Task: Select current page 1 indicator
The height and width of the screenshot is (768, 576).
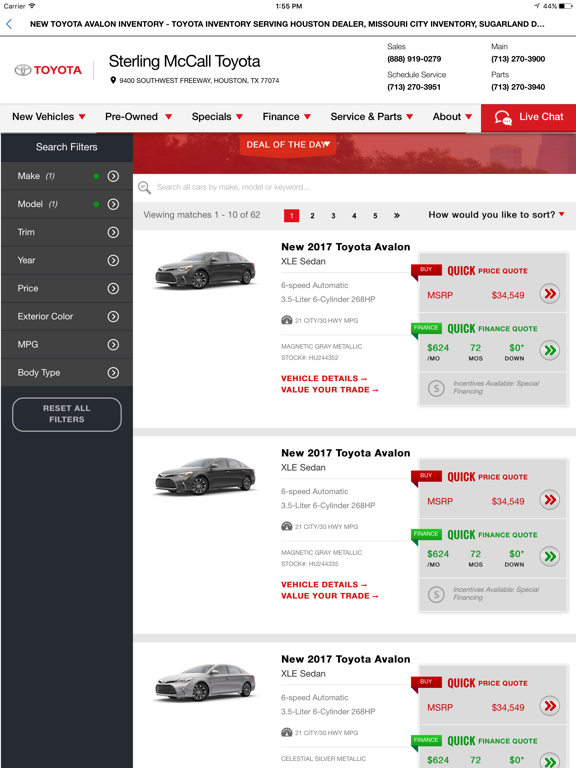Action: coord(291,216)
